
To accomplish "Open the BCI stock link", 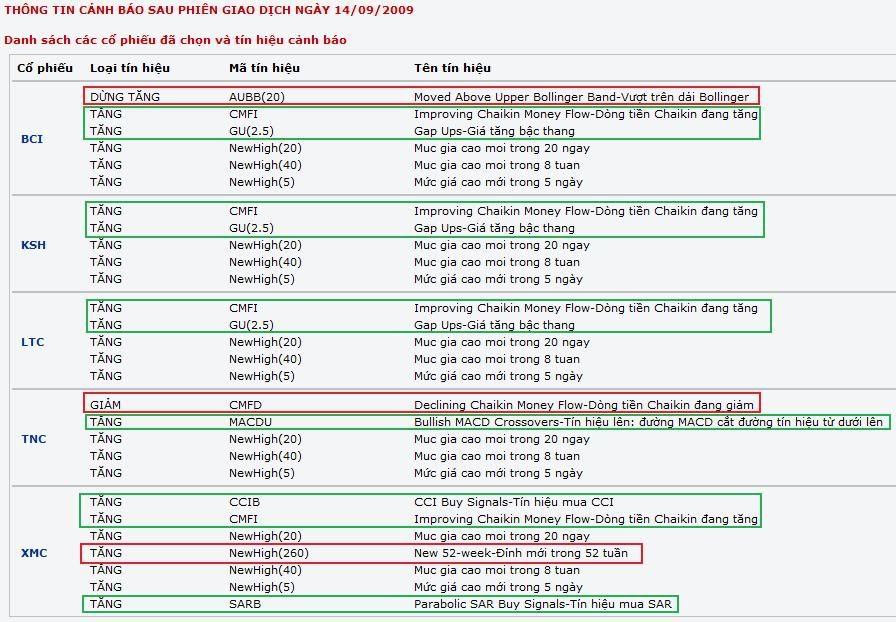I will pos(32,139).
